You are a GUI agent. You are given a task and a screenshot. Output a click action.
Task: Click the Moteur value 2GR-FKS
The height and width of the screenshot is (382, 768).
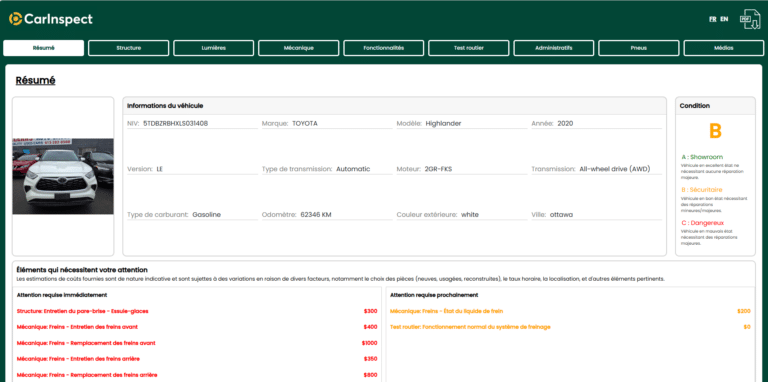[x=438, y=169]
